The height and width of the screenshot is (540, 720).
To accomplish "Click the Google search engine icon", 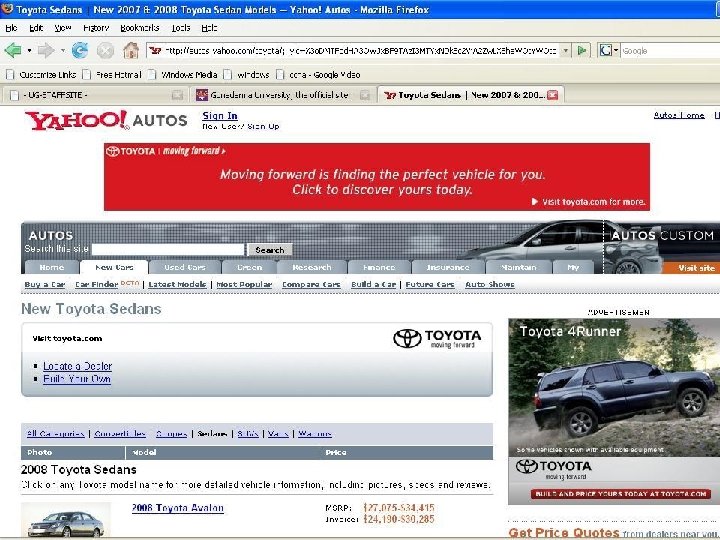I will click(606, 50).
